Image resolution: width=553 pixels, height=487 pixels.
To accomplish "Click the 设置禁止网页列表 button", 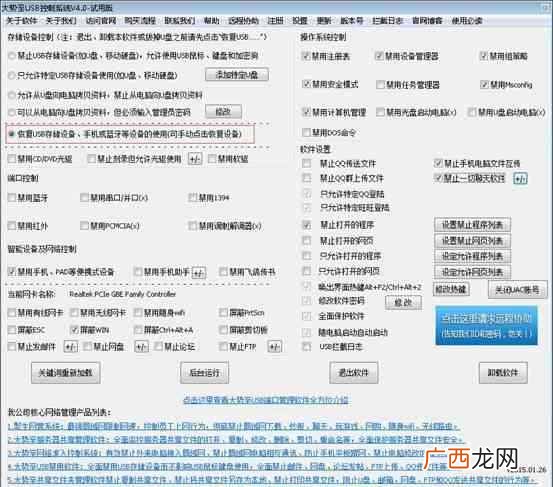I will 472,241.
